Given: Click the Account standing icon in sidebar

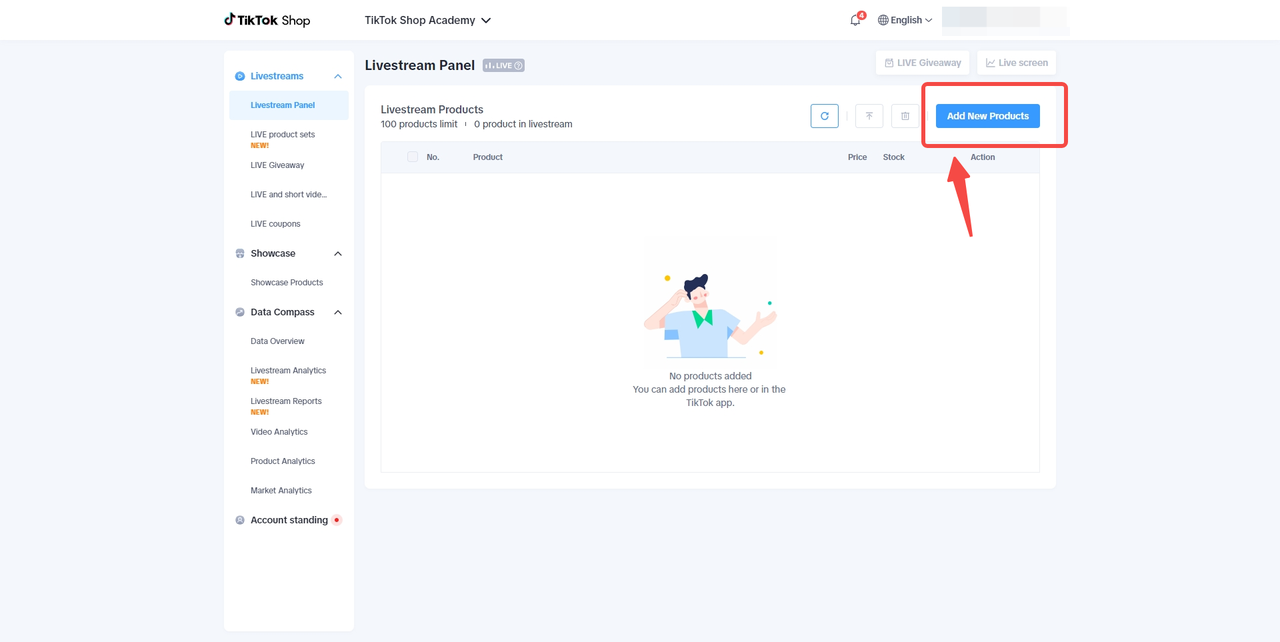Looking at the screenshot, I should 240,520.
